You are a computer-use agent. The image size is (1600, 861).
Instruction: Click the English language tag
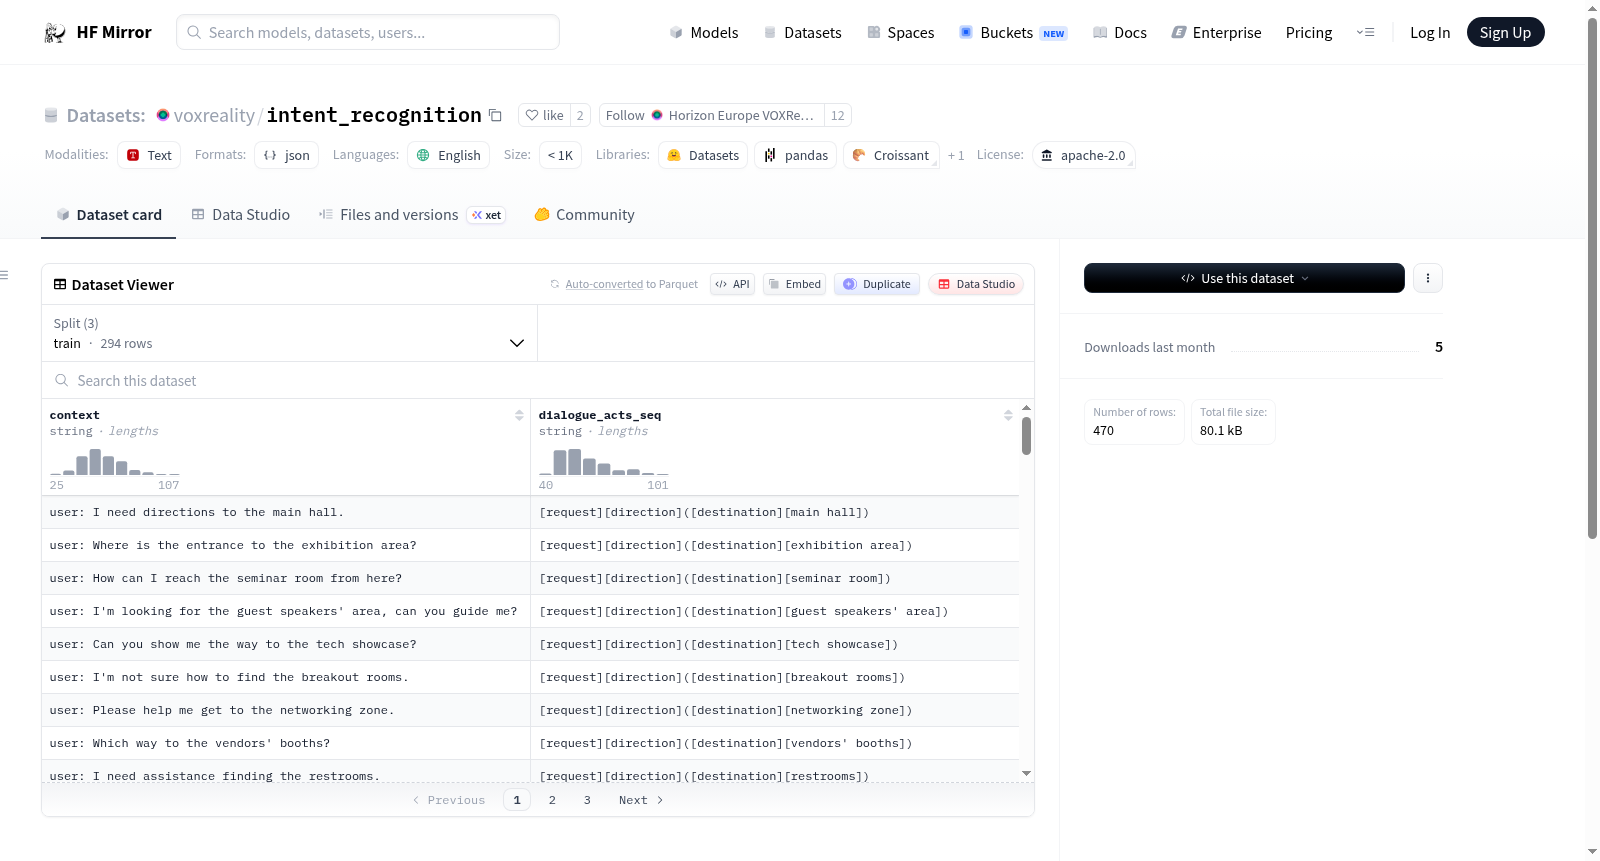point(448,155)
